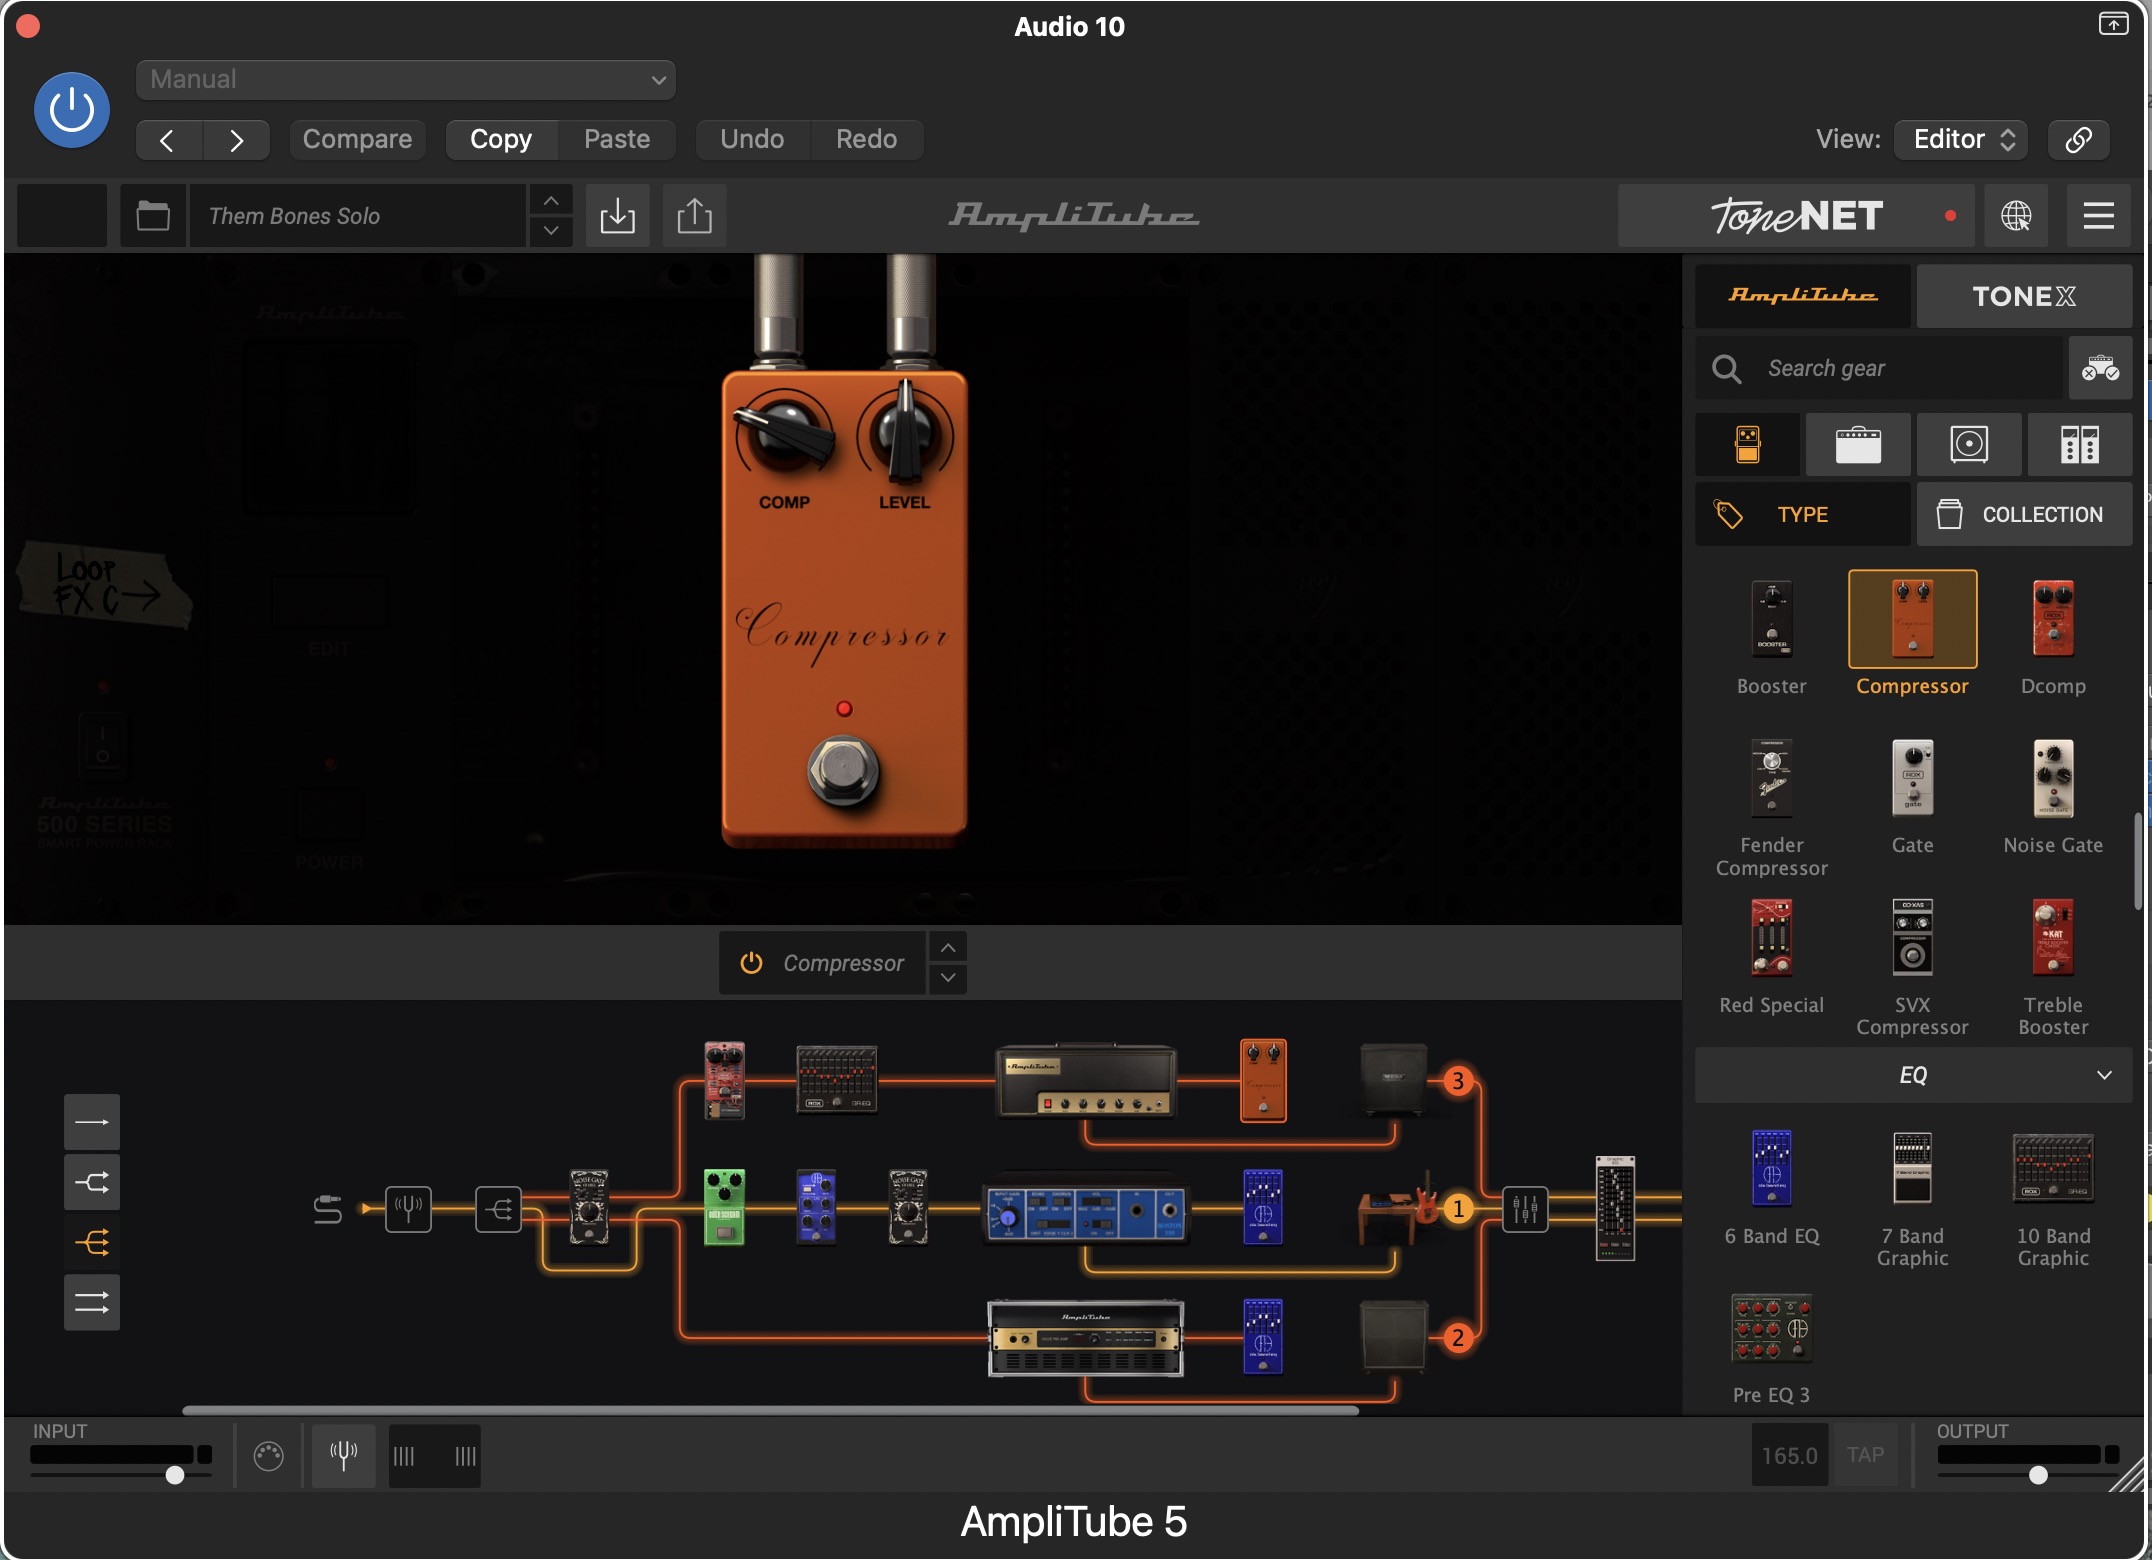Toggle the plugin power bypass button
The width and height of the screenshot is (2152, 1560).
click(x=71, y=110)
